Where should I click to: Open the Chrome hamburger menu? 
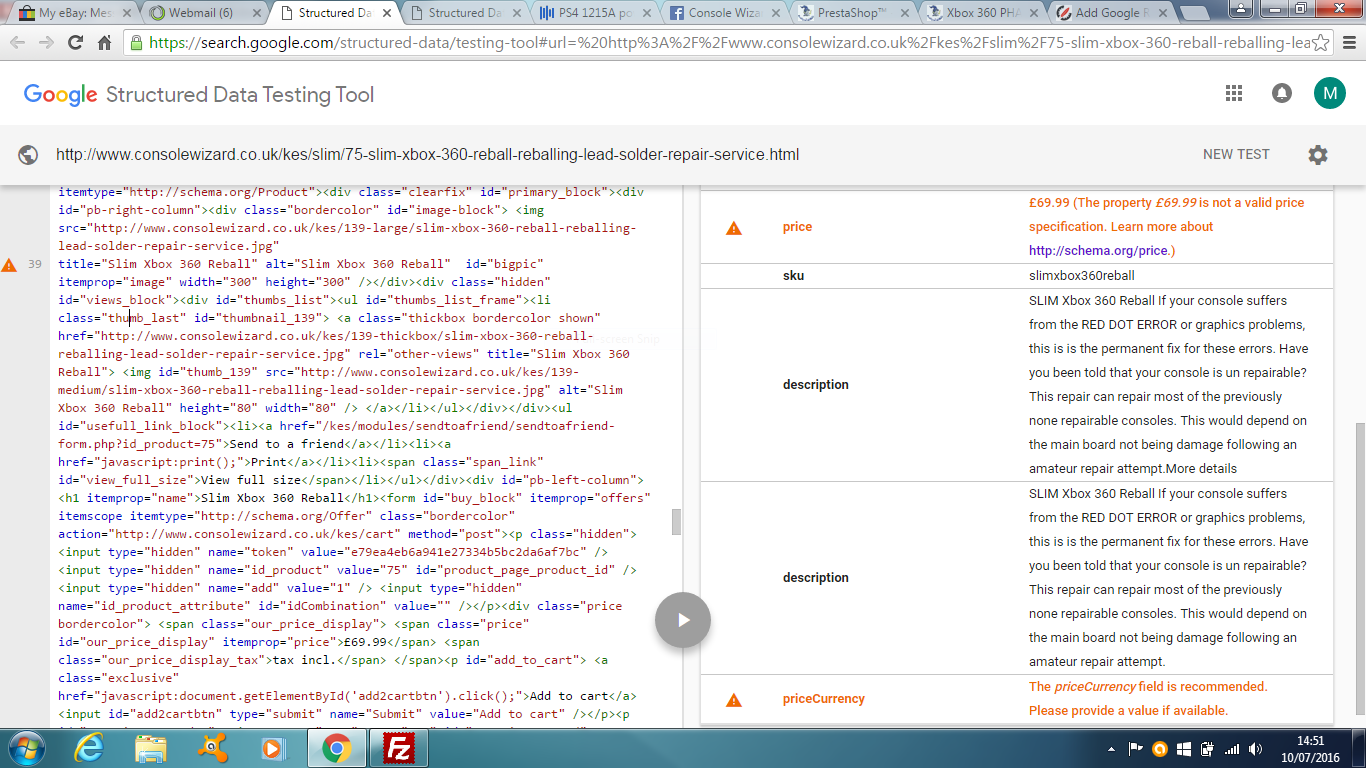tap(1348, 43)
